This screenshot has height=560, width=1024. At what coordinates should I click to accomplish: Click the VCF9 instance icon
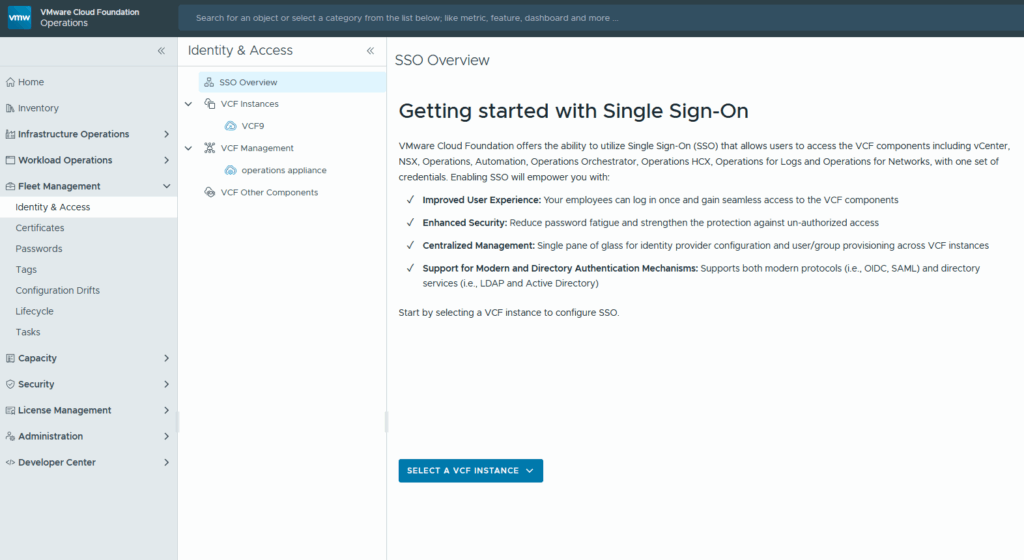tap(231, 126)
